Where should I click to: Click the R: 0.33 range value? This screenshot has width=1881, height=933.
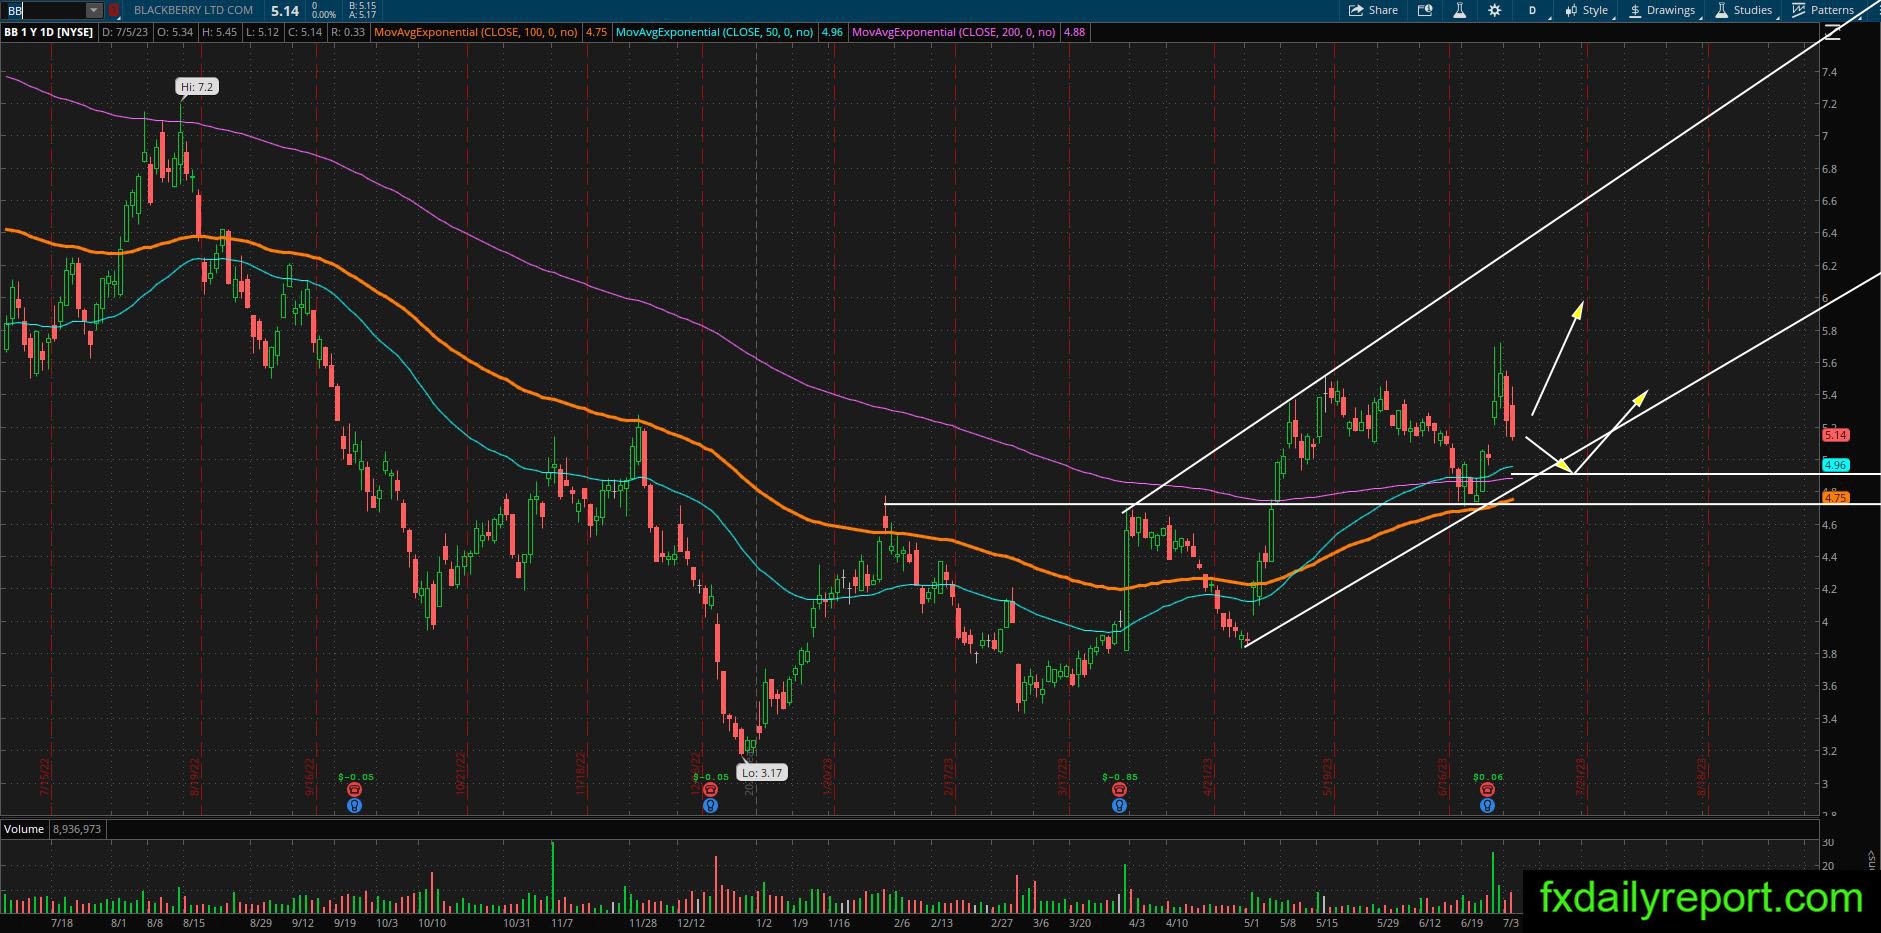(348, 32)
